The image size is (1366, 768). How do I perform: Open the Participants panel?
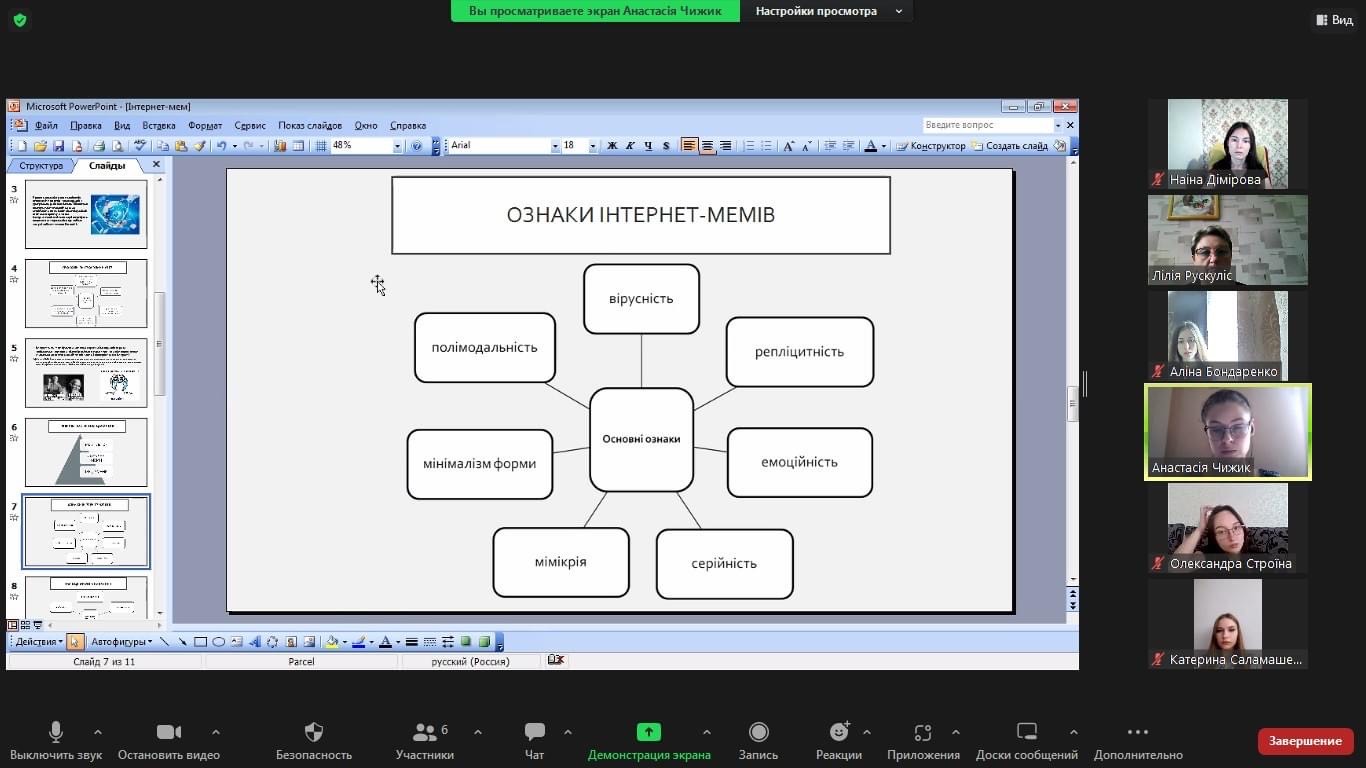tap(424, 733)
